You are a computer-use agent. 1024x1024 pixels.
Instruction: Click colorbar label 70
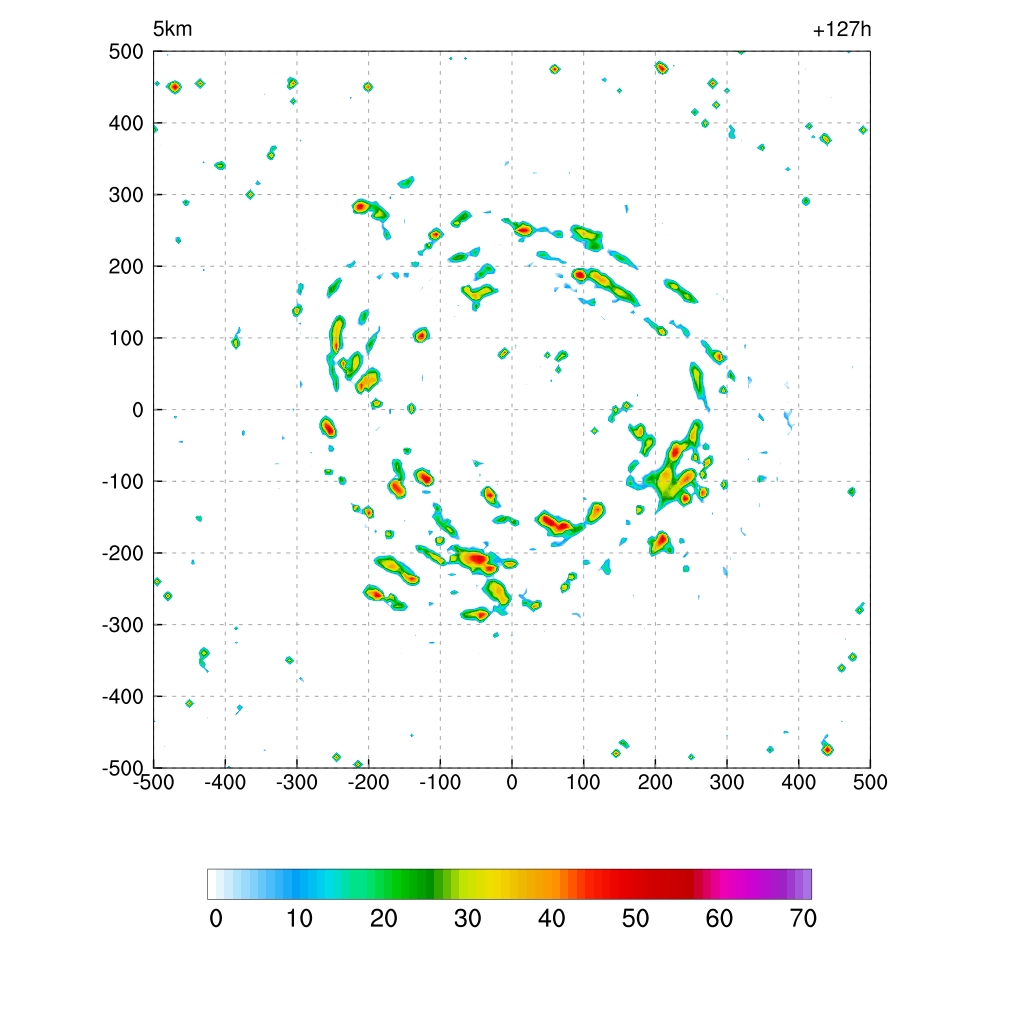[x=803, y=919]
